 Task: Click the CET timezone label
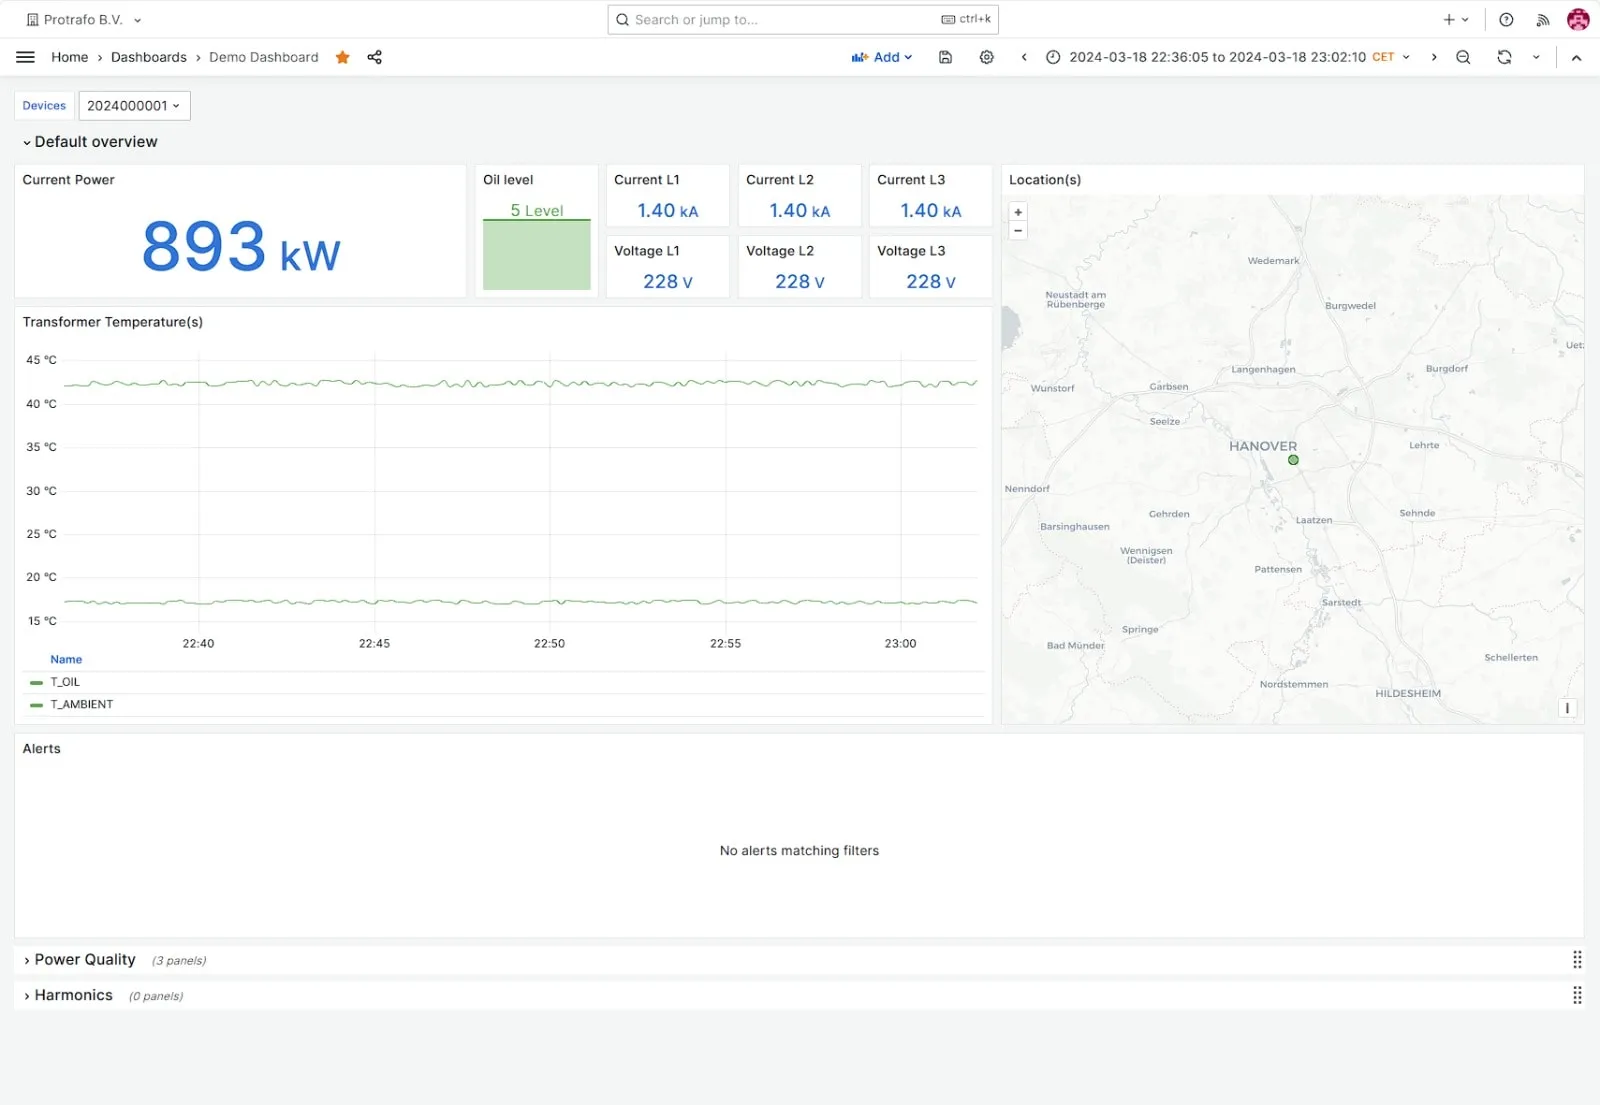point(1383,57)
